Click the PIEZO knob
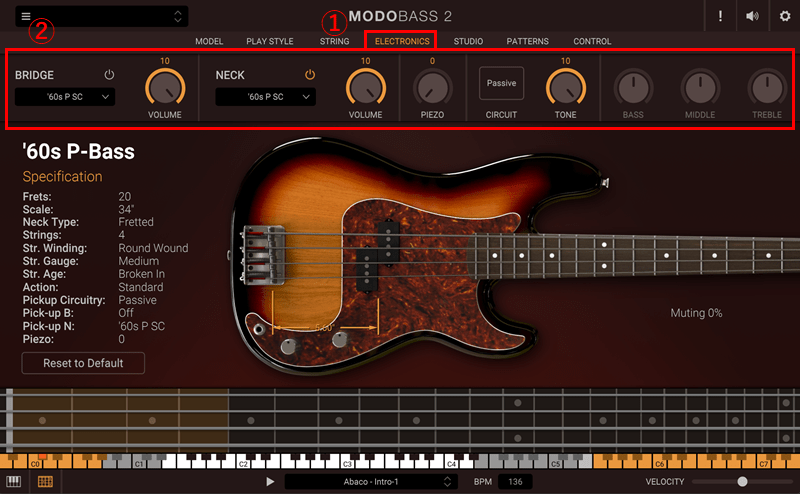The height and width of the screenshot is (494, 800). coord(432,88)
